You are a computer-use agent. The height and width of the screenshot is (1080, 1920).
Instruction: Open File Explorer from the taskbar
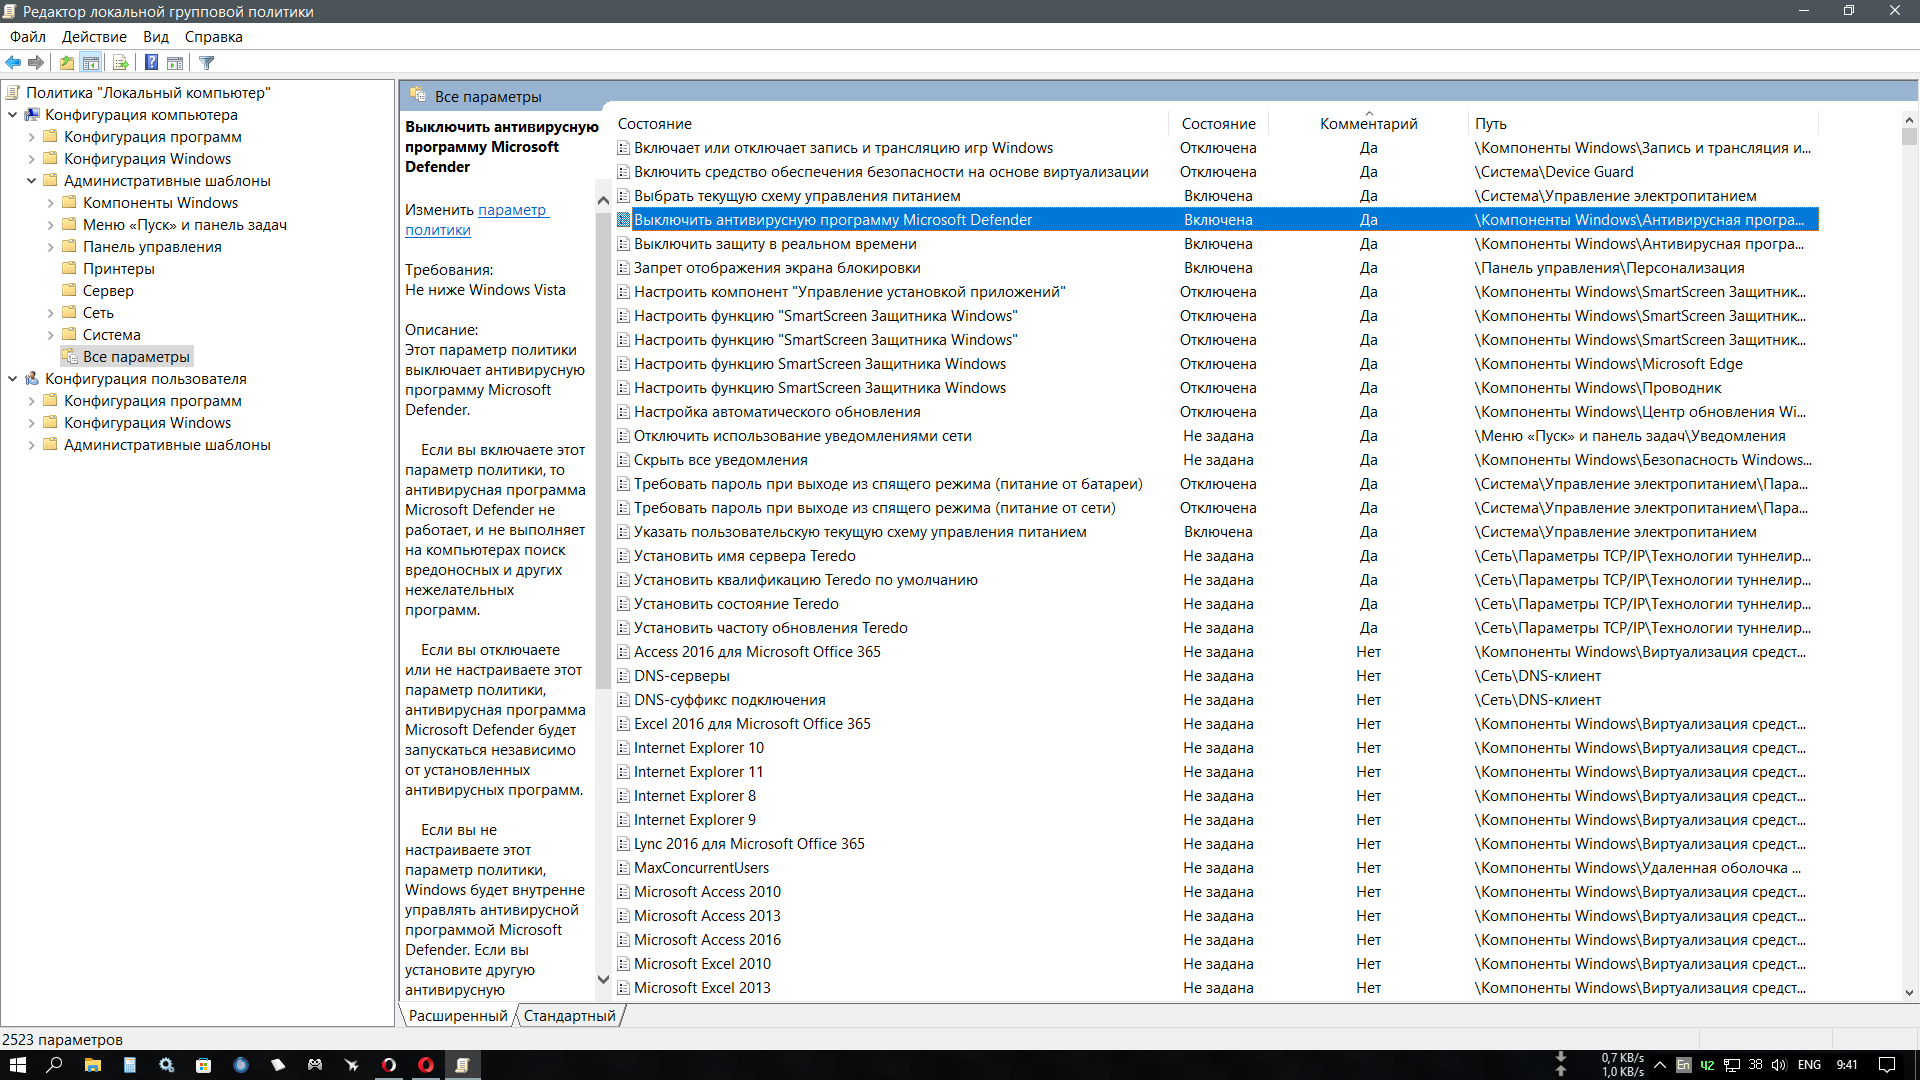coord(92,1065)
